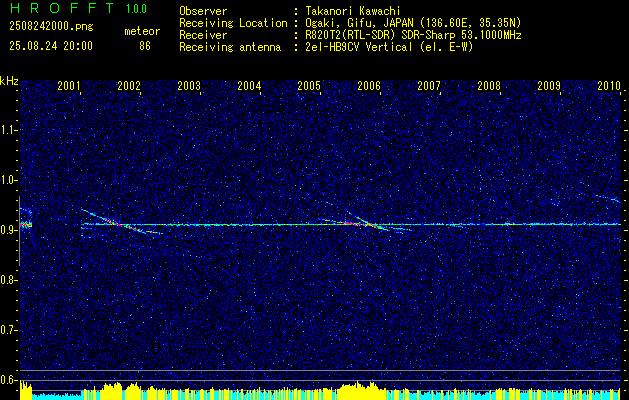Click the 1.1 kHz axis label
629x400 pixels.
tap(8, 130)
